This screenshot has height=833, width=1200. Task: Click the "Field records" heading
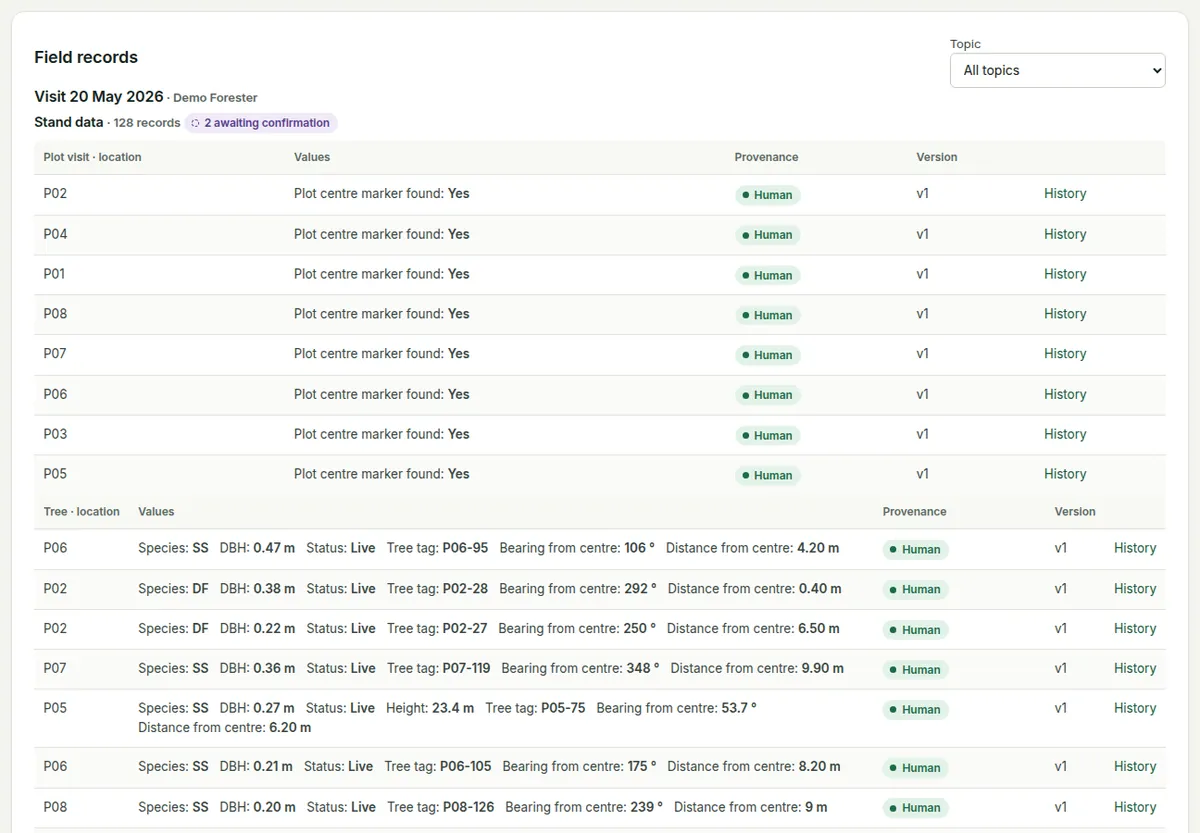(x=86, y=57)
